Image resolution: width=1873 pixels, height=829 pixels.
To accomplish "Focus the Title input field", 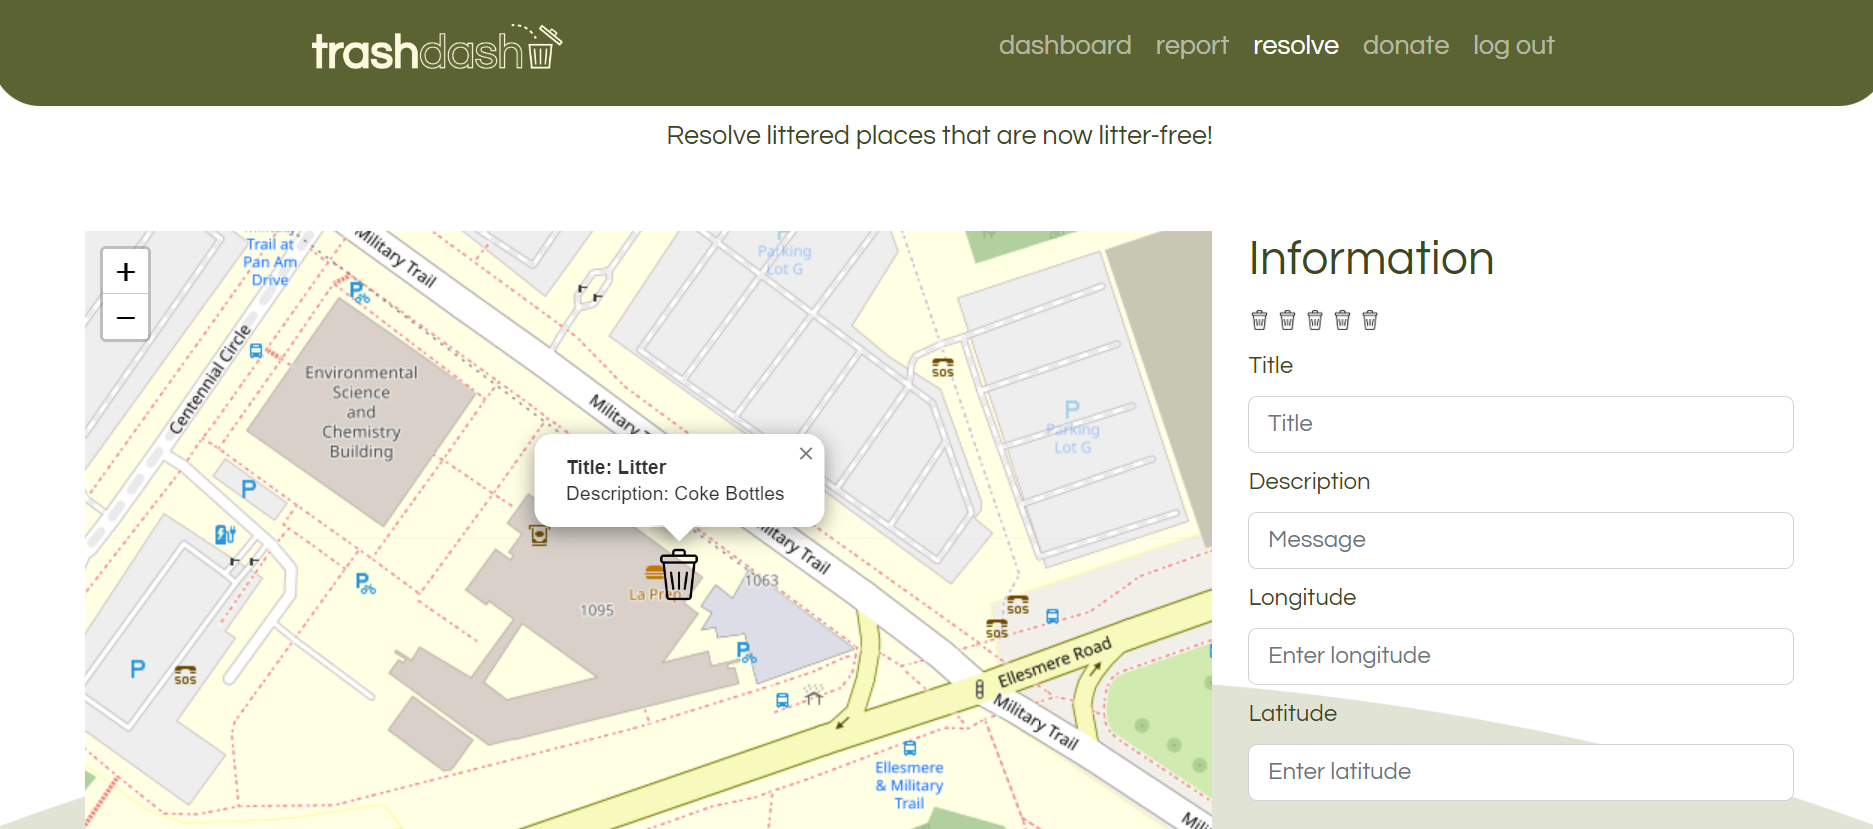I will point(1520,424).
